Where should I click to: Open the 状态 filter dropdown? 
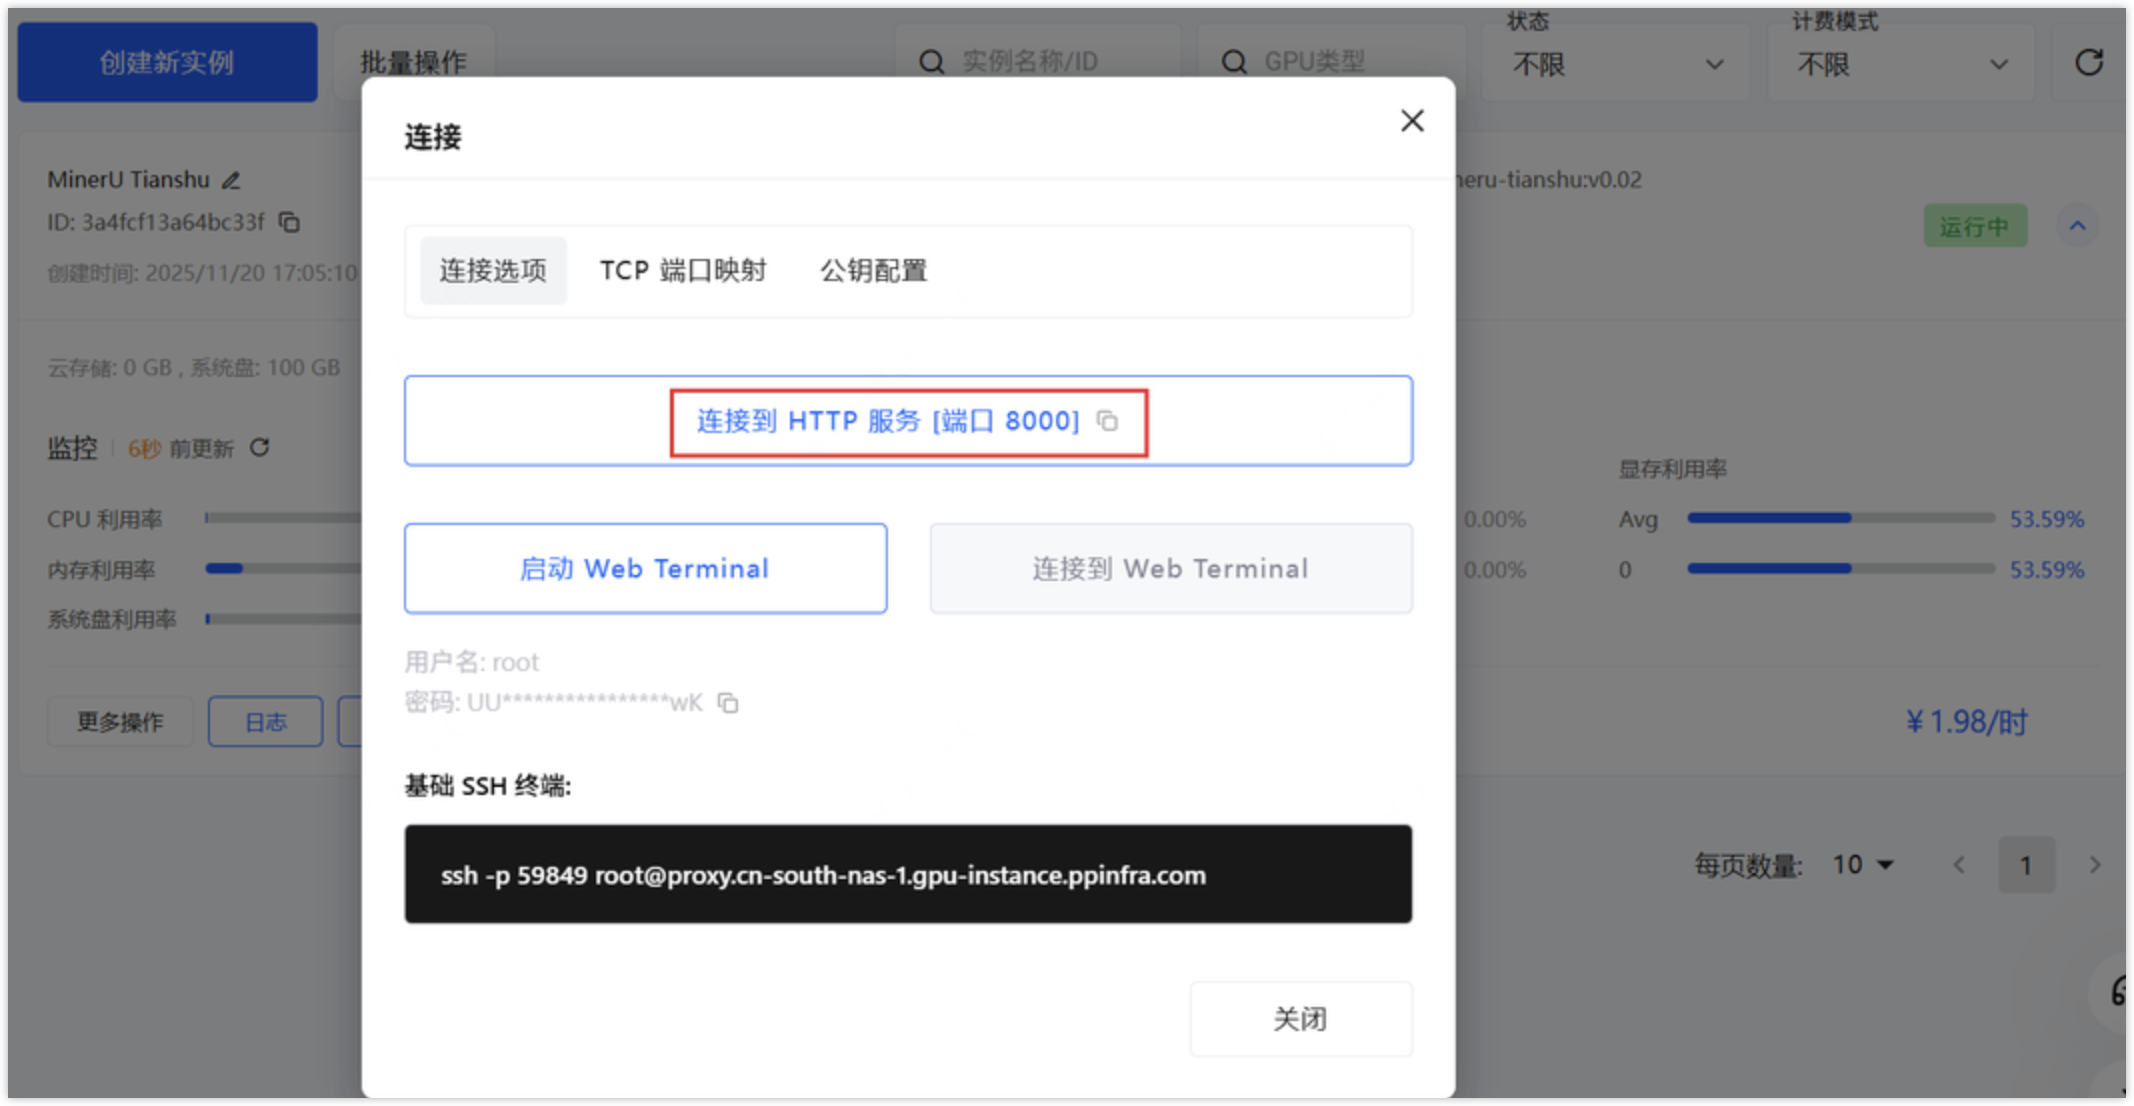pyautogui.click(x=1616, y=65)
